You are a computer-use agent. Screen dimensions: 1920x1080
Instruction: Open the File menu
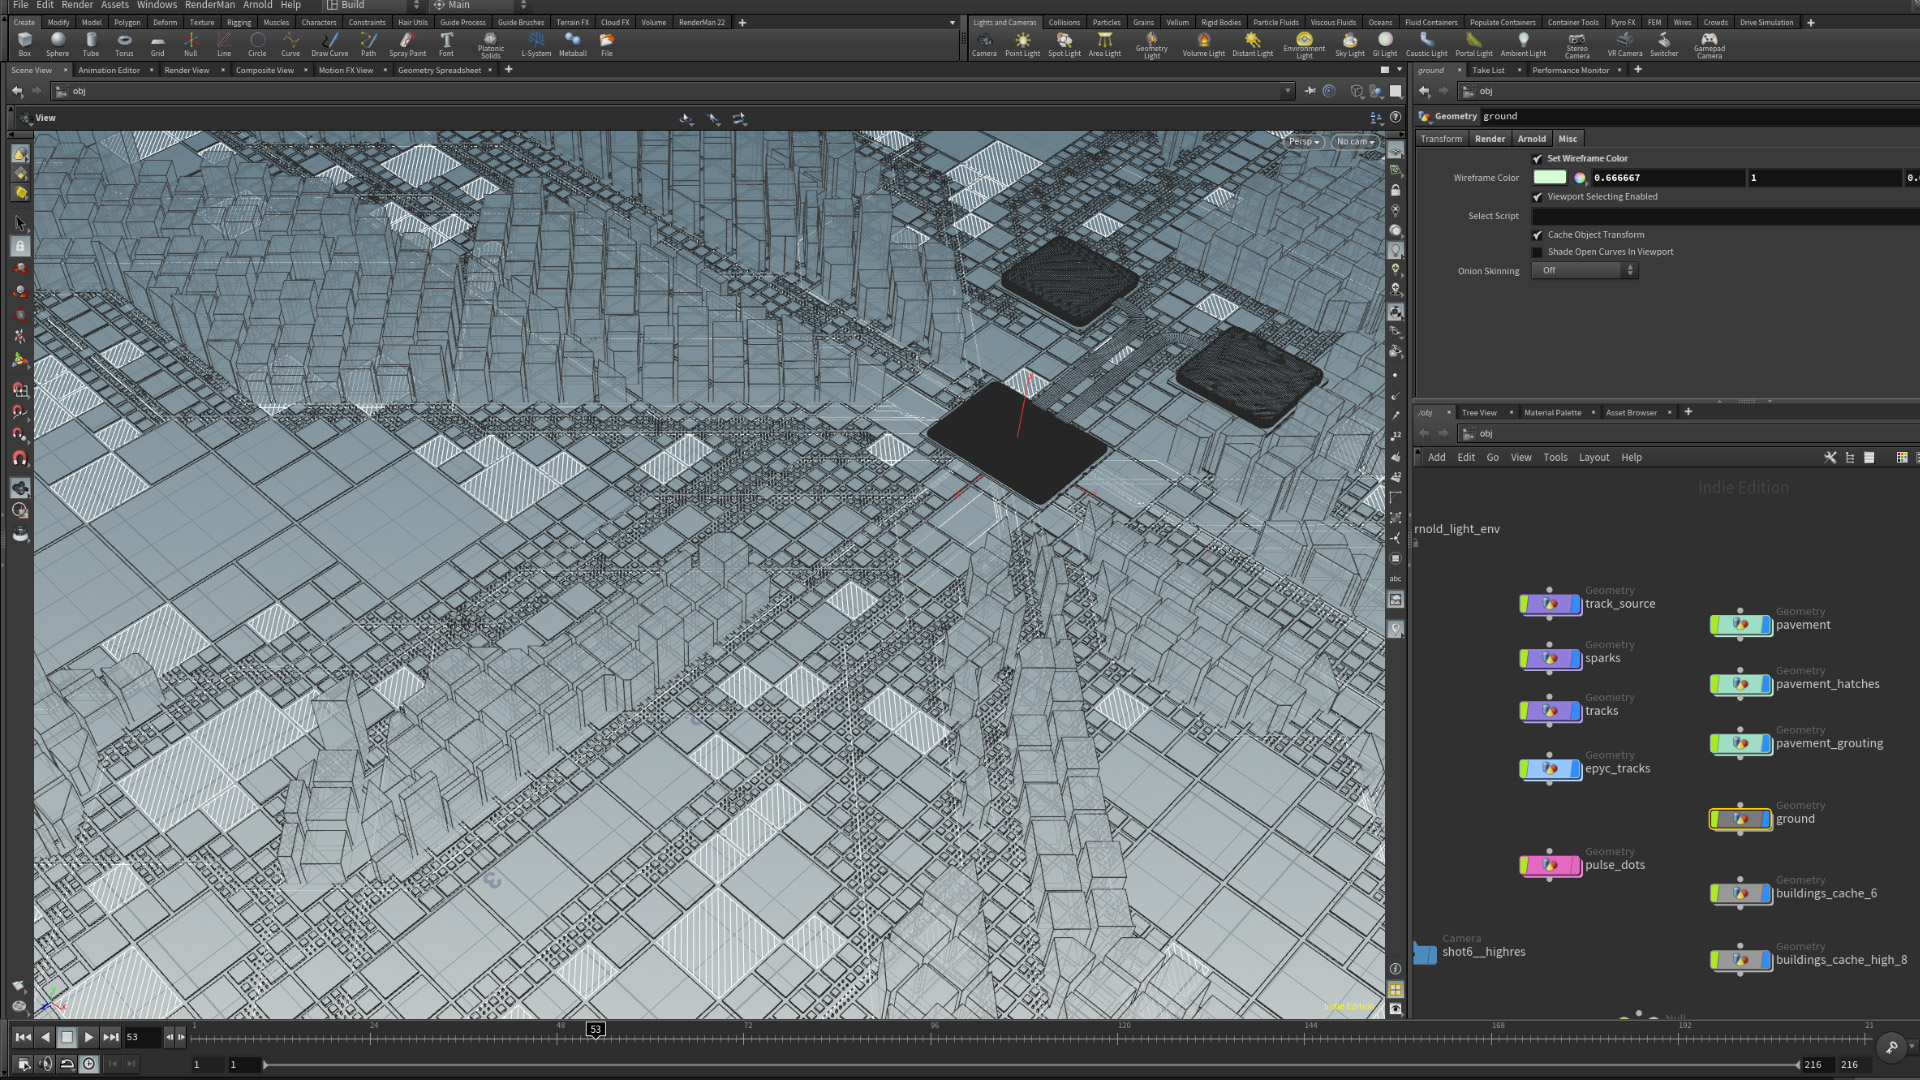pos(21,5)
